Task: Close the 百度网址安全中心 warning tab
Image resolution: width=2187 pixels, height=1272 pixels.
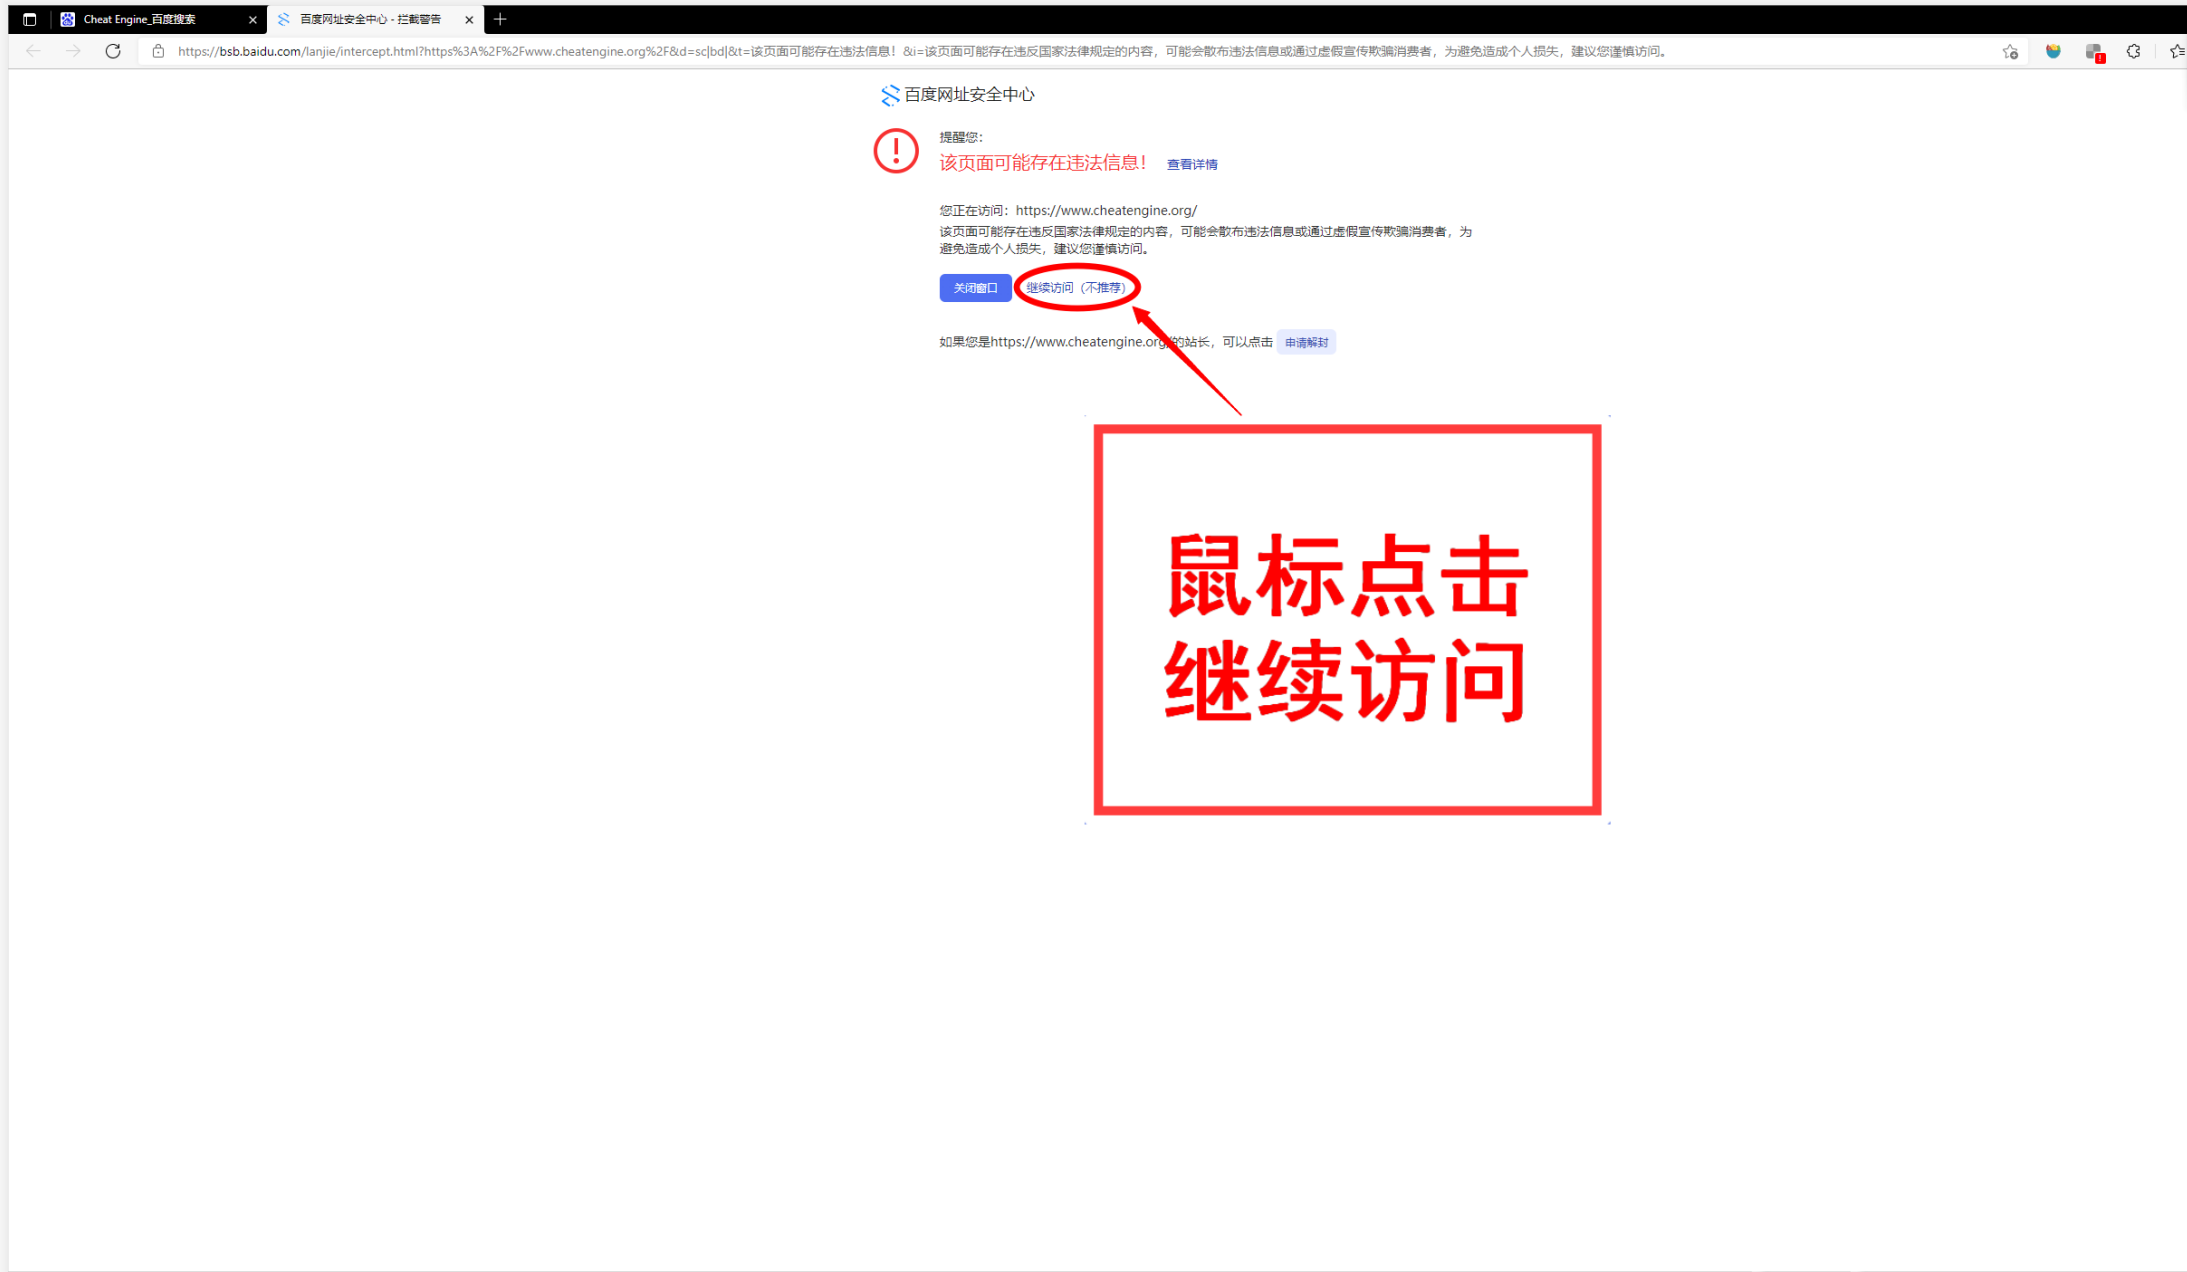Action: point(469,19)
